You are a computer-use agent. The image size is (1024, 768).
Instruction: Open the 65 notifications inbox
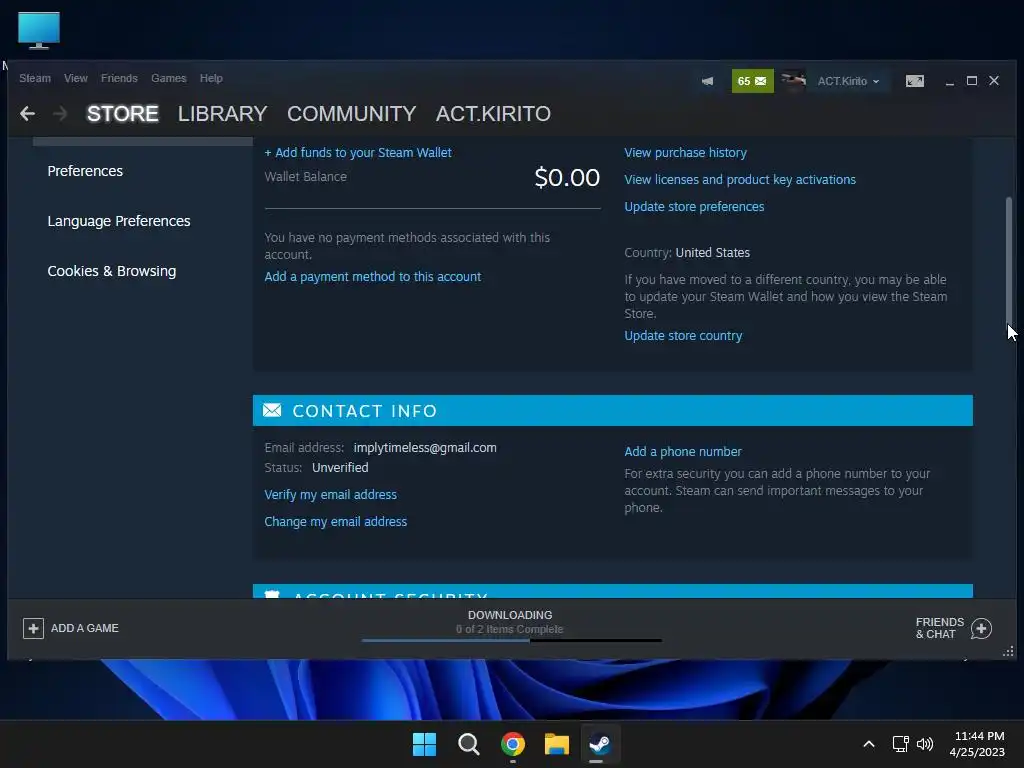point(752,81)
